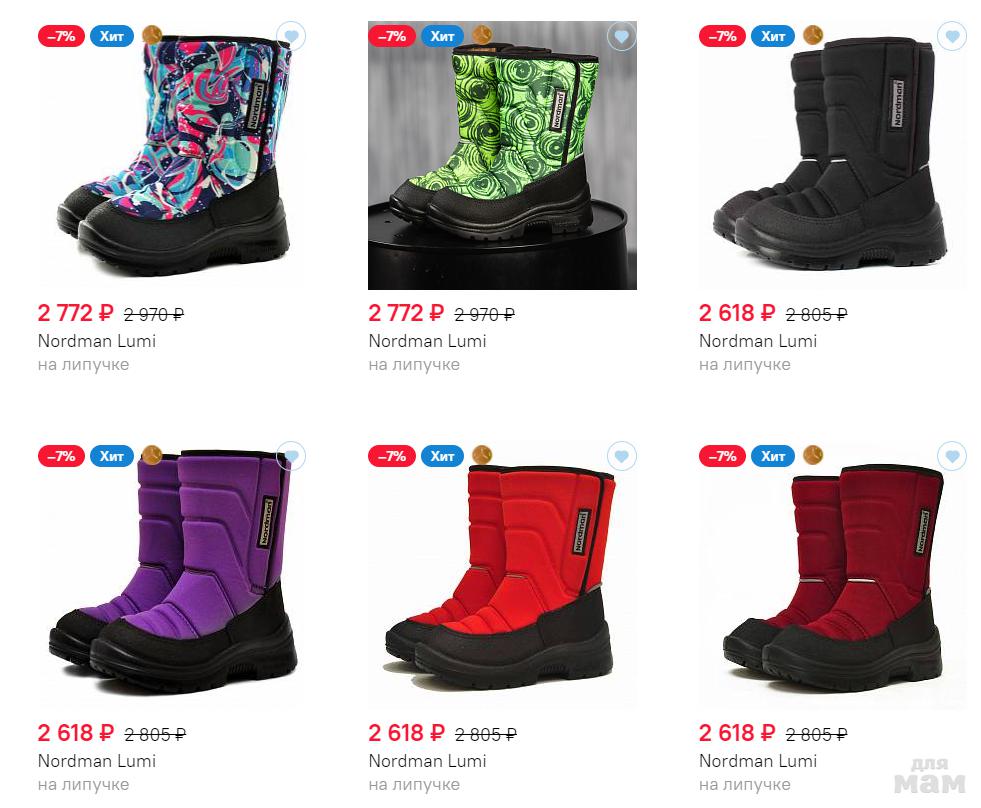
Task: Click the 2 618 ₽ price of the burgundy boots
Action: click(x=736, y=733)
